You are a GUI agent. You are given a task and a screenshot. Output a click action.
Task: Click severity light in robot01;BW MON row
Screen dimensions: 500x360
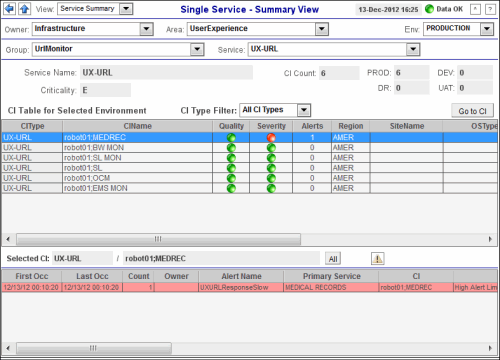[x=271, y=148]
